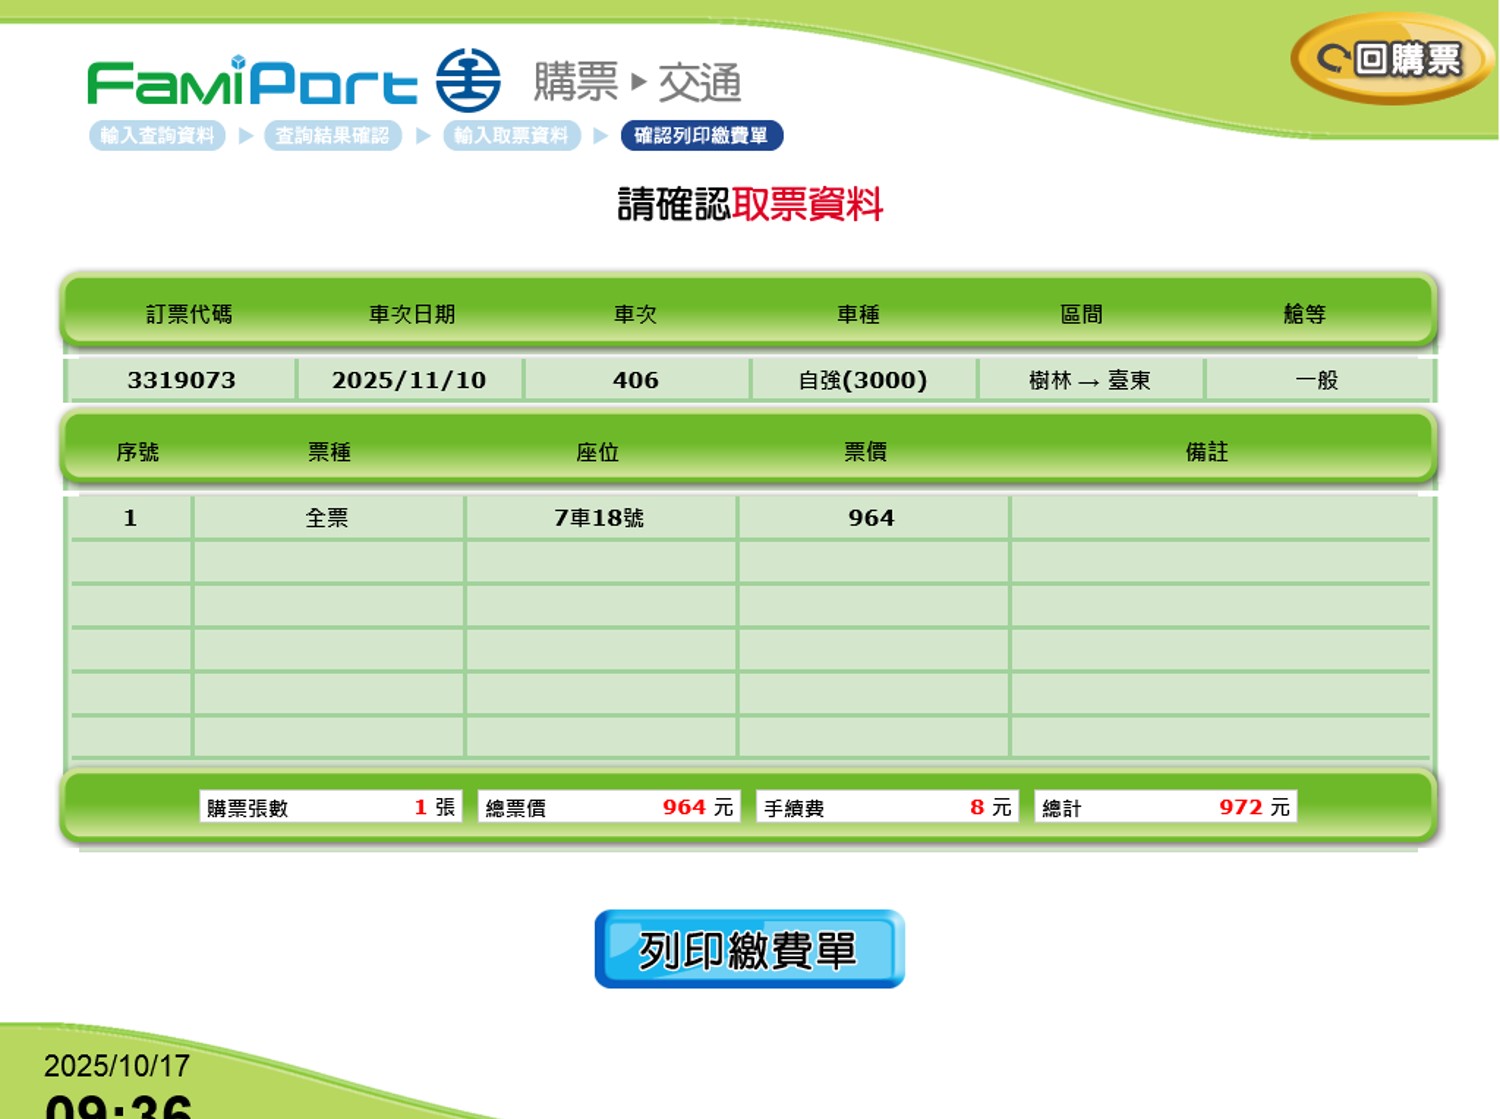This screenshot has height=1119, width=1500.
Task: Click the 手續費 8 元 fee field
Action: (x=887, y=807)
